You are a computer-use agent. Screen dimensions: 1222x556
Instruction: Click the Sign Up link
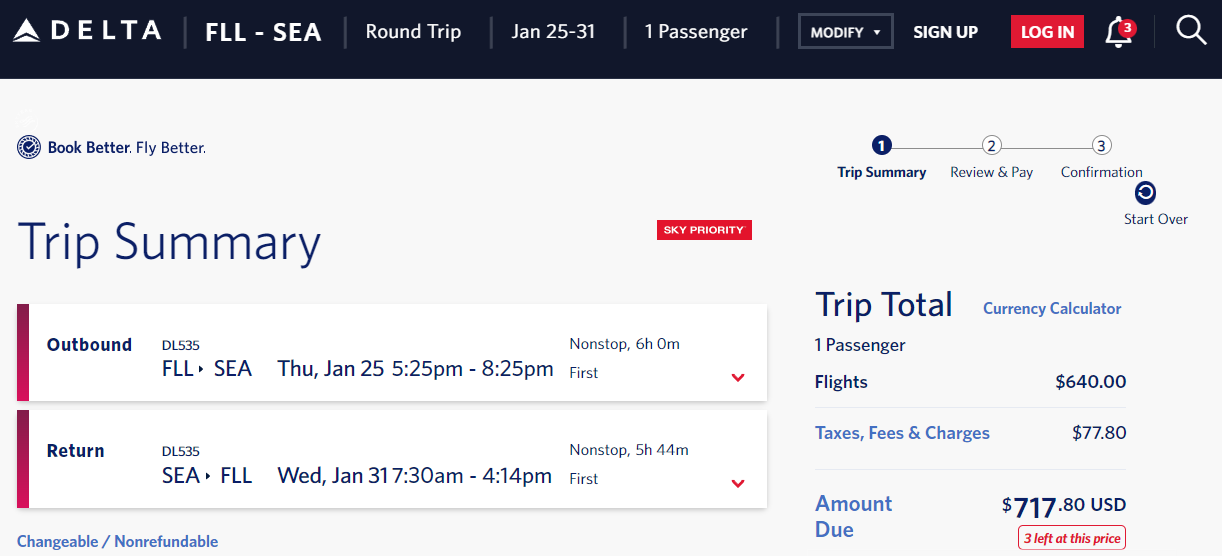945,32
